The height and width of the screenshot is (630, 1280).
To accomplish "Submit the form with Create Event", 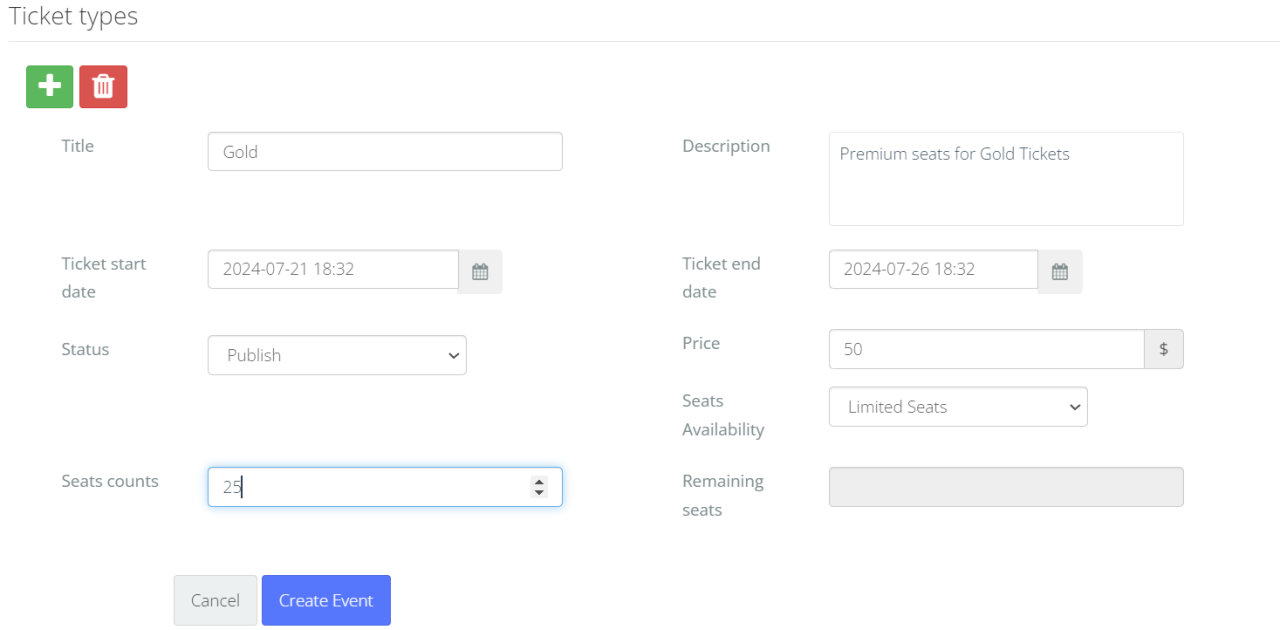I will click(326, 600).
